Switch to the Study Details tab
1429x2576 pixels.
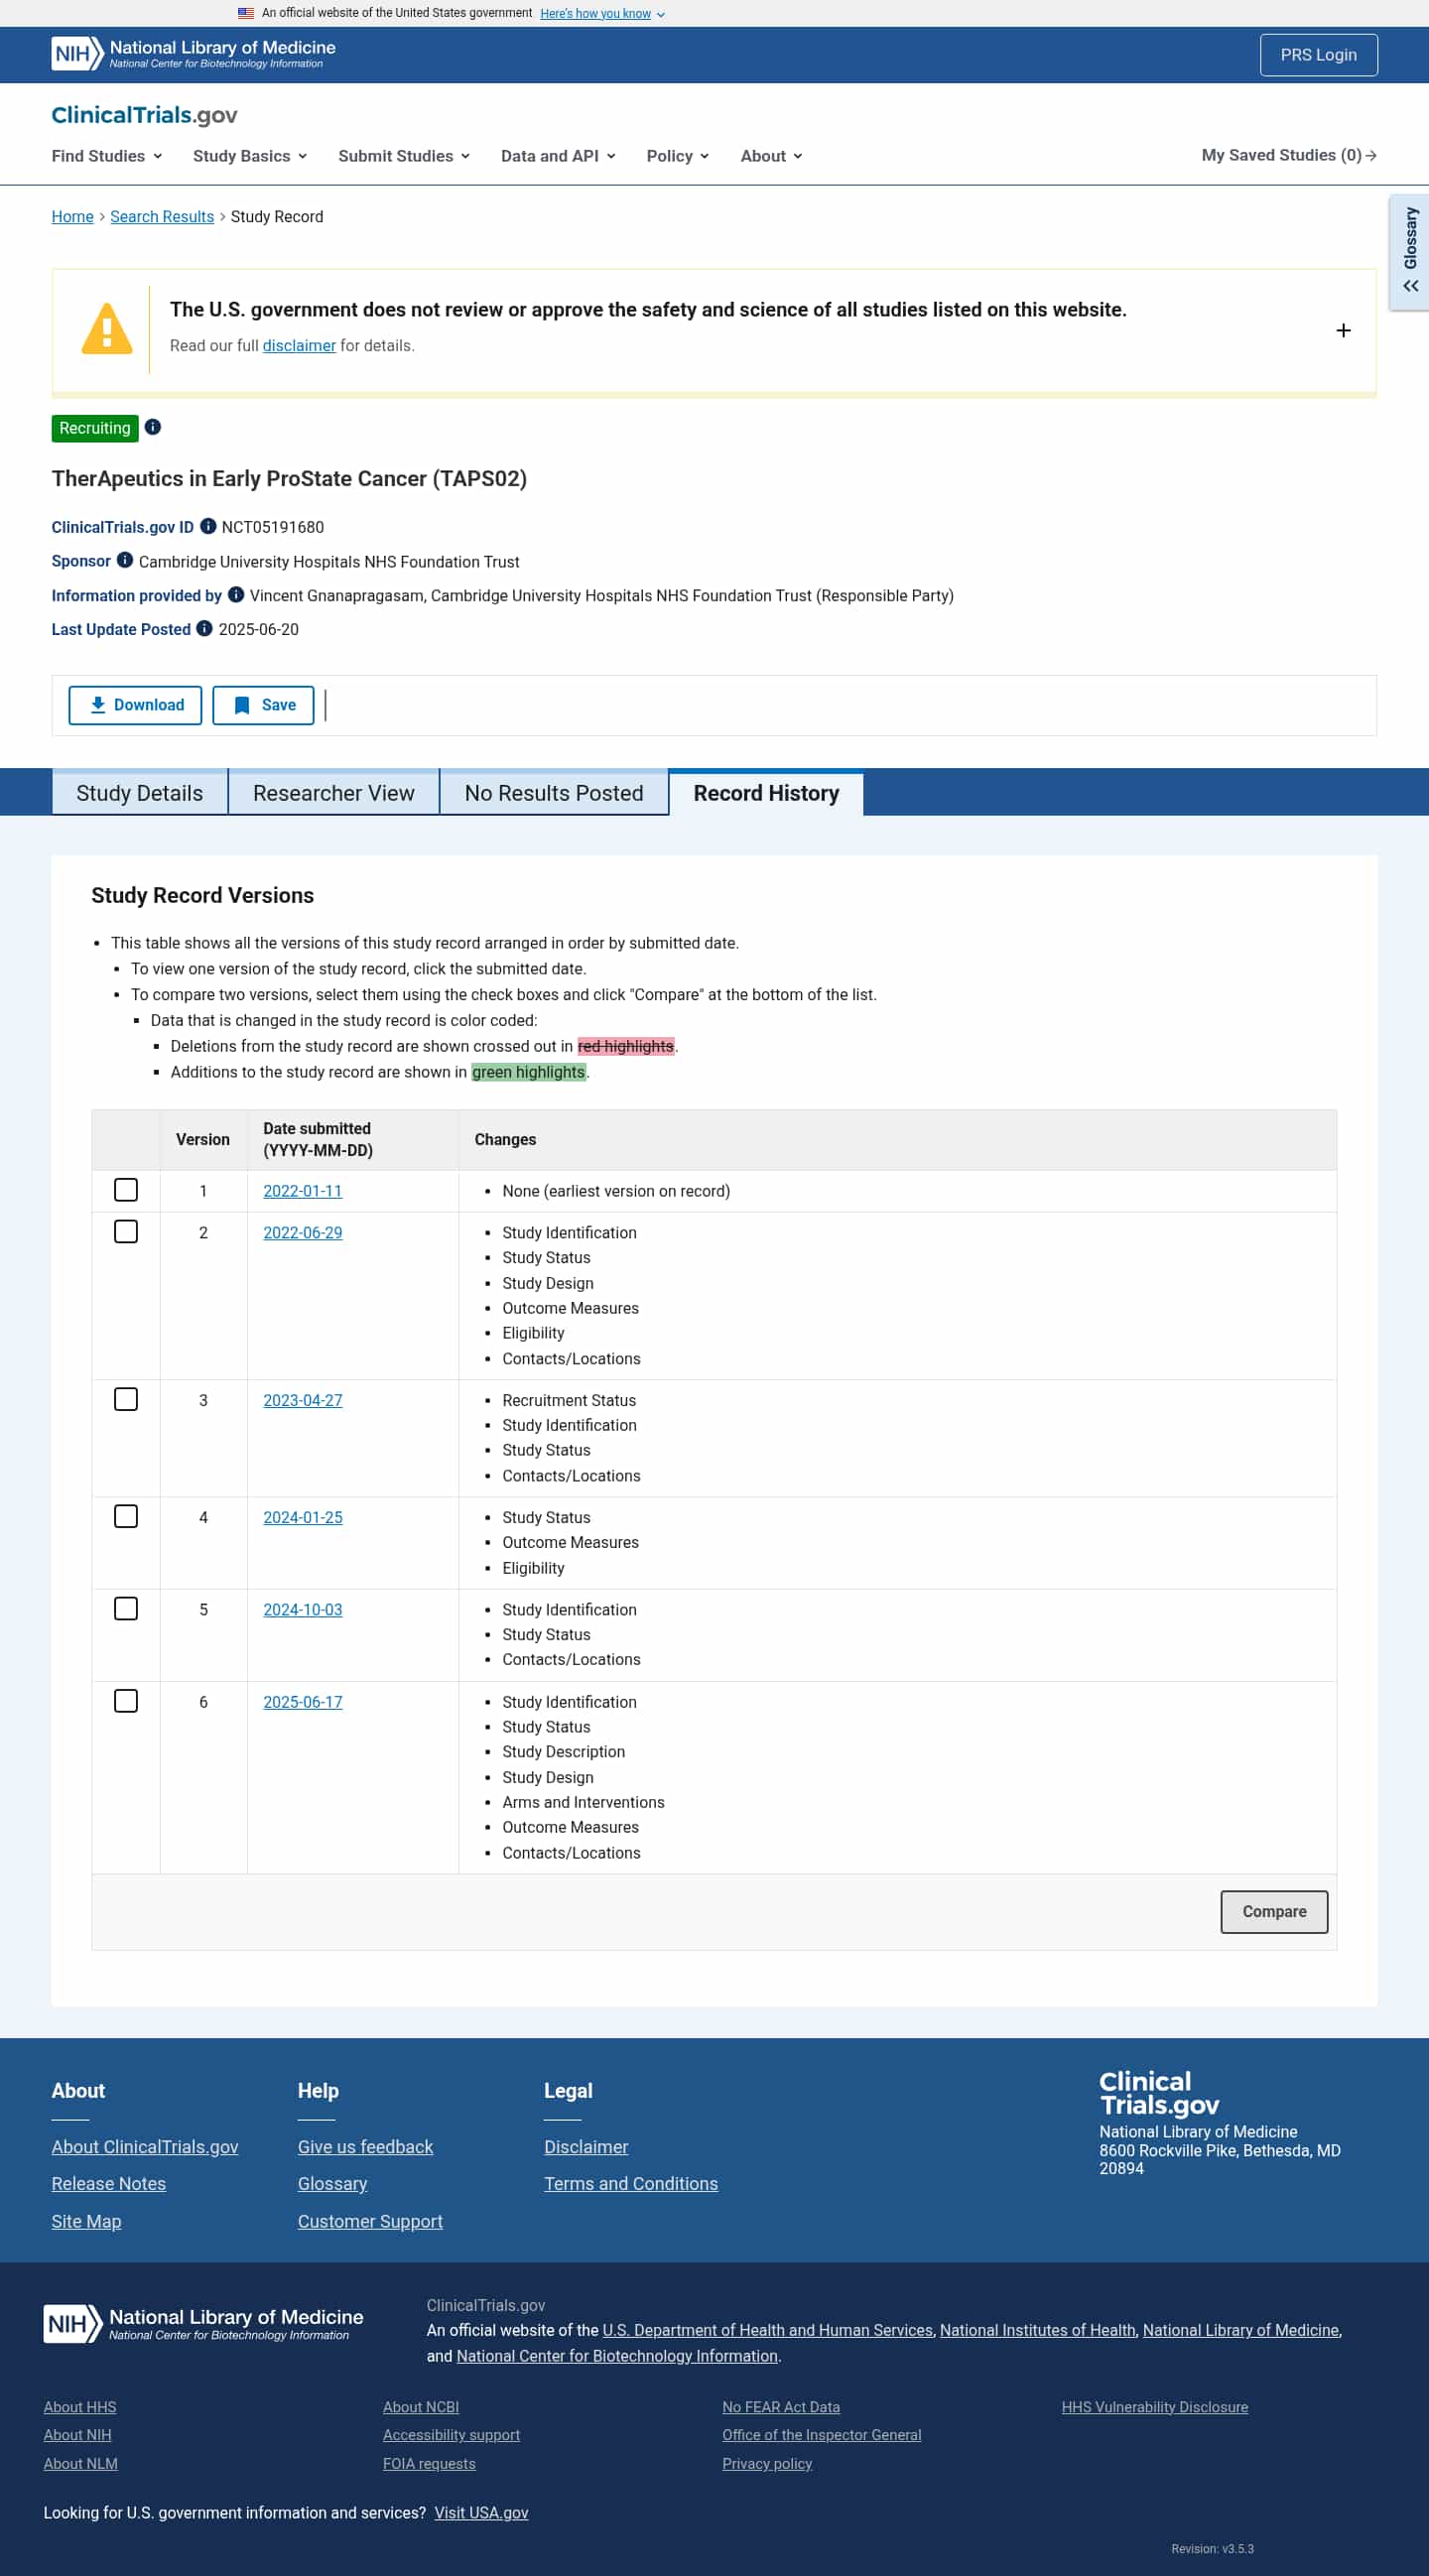point(140,793)
